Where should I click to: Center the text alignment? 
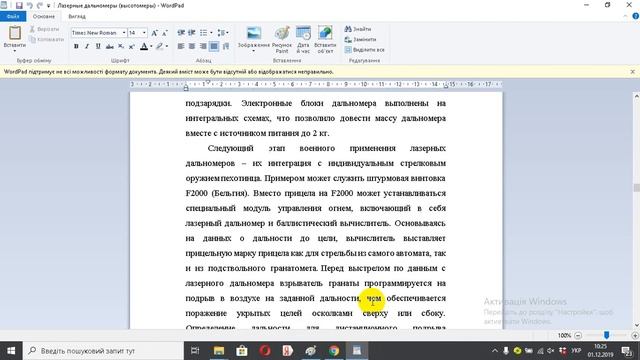tap(192, 47)
